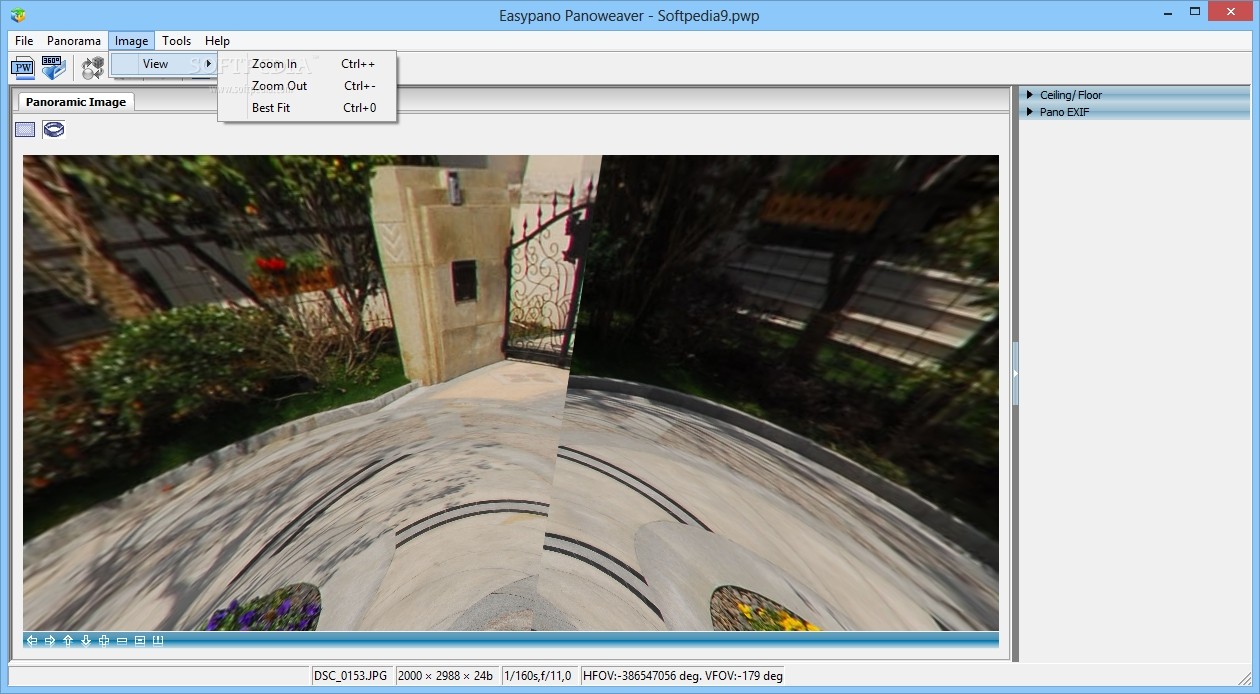Tilt down with the down arrow viewer icon
The width and height of the screenshot is (1260, 694).
pos(86,641)
